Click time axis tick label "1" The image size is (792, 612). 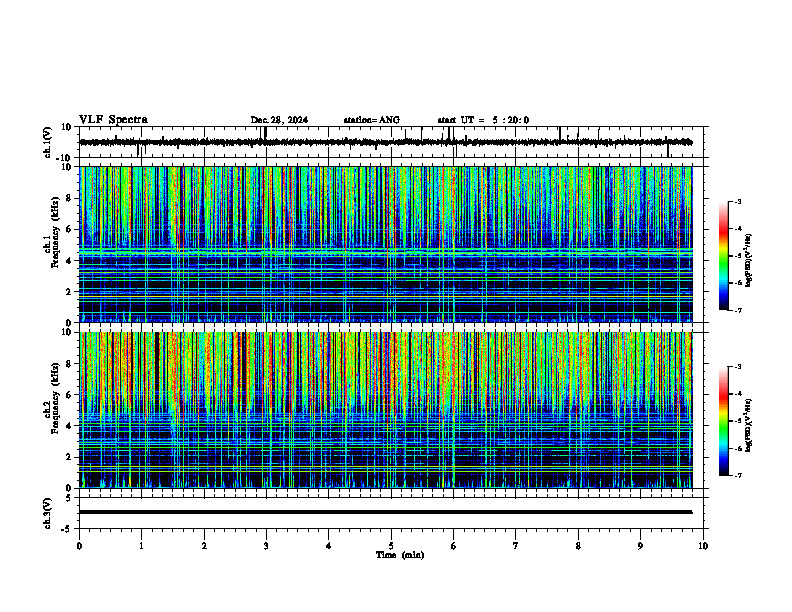coord(141,546)
